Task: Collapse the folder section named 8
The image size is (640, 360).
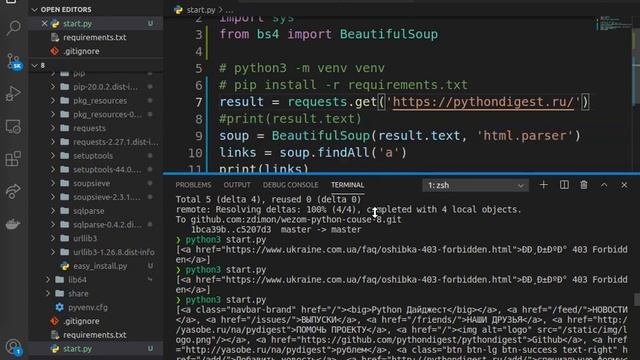Action: coord(35,65)
